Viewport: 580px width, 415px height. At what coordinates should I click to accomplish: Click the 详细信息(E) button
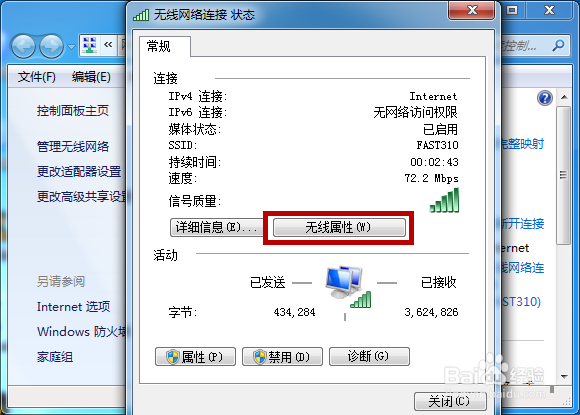pyautogui.click(x=216, y=227)
